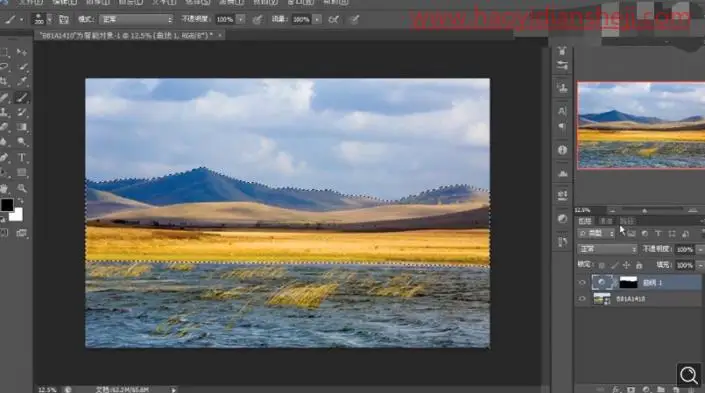Viewport: 705px width, 393px height.
Task: Enable airbrush-style build-up in options bar
Action: point(334,19)
